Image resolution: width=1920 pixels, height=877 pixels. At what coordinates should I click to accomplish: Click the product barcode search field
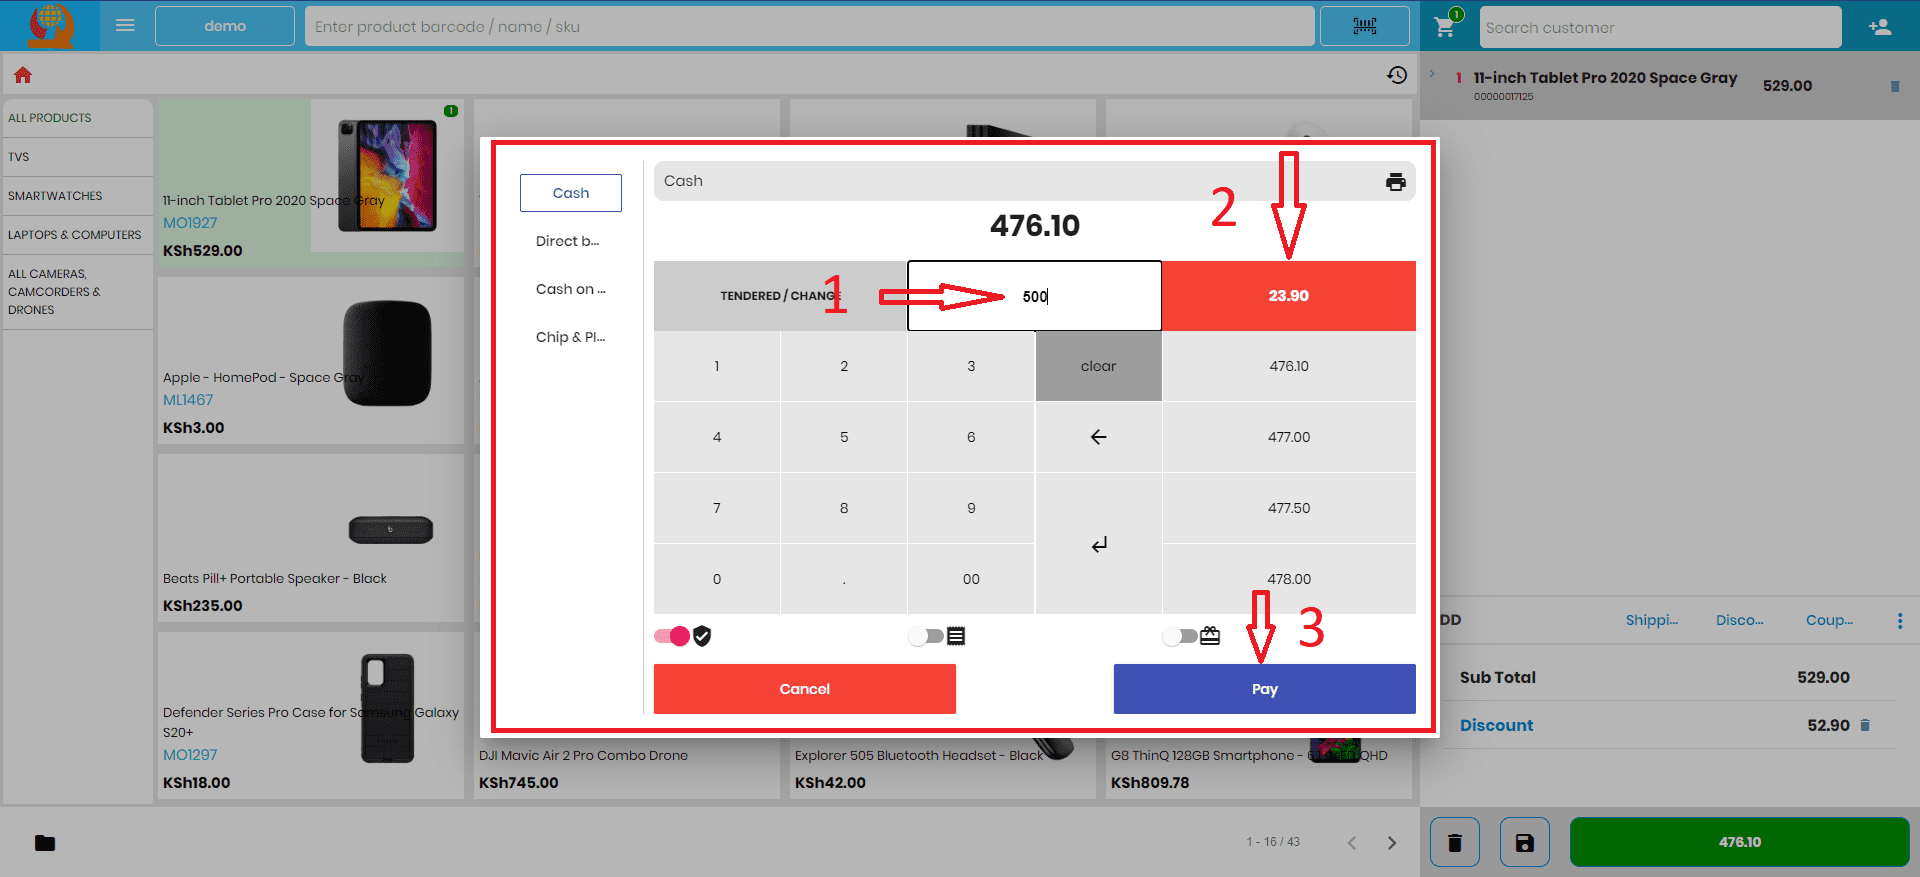(810, 26)
